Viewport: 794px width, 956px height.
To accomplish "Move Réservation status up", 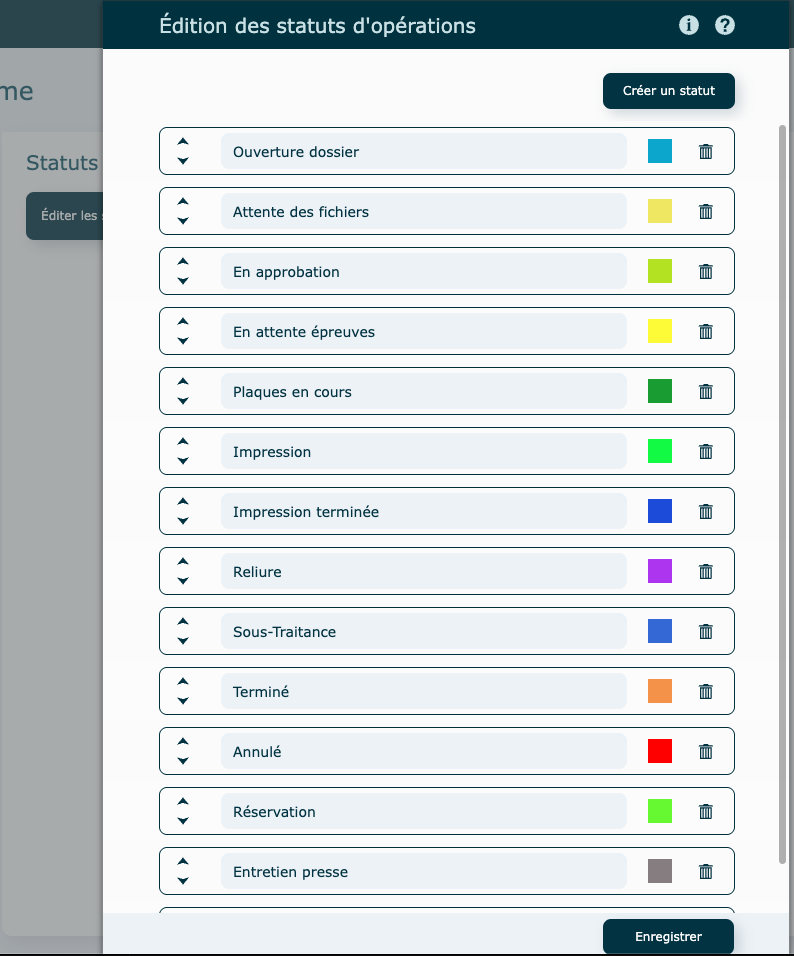I will point(183,802).
